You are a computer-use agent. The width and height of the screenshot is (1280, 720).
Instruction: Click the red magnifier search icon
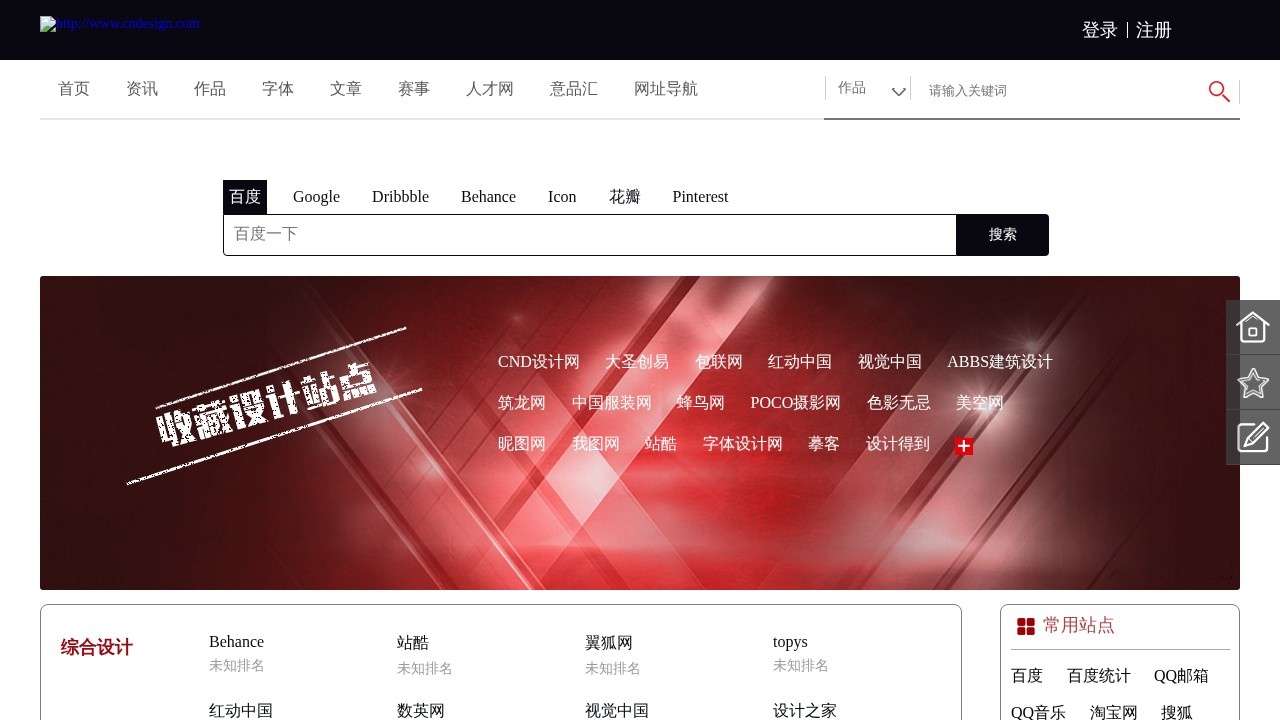click(1218, 91)
